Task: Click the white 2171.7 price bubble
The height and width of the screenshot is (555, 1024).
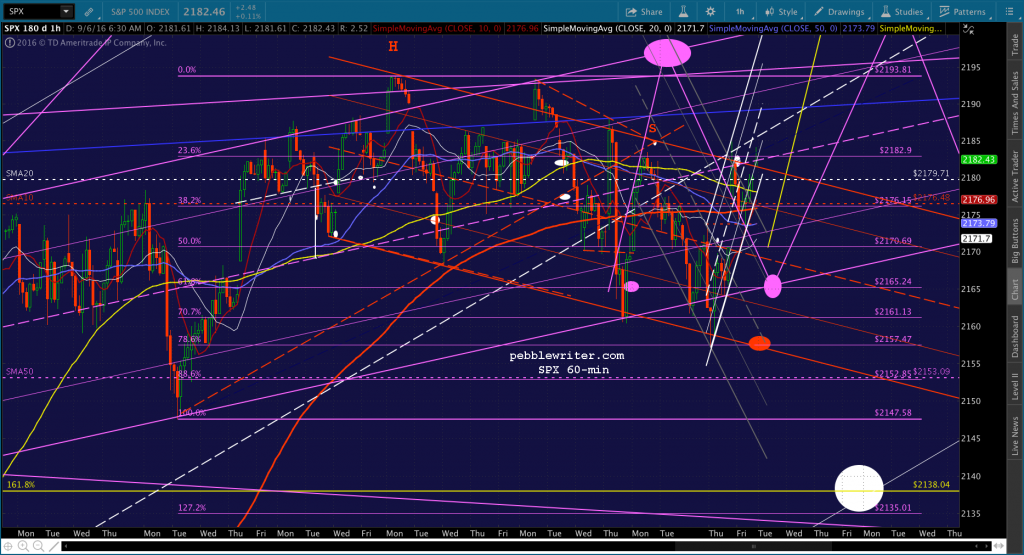Action: (977, 239)
